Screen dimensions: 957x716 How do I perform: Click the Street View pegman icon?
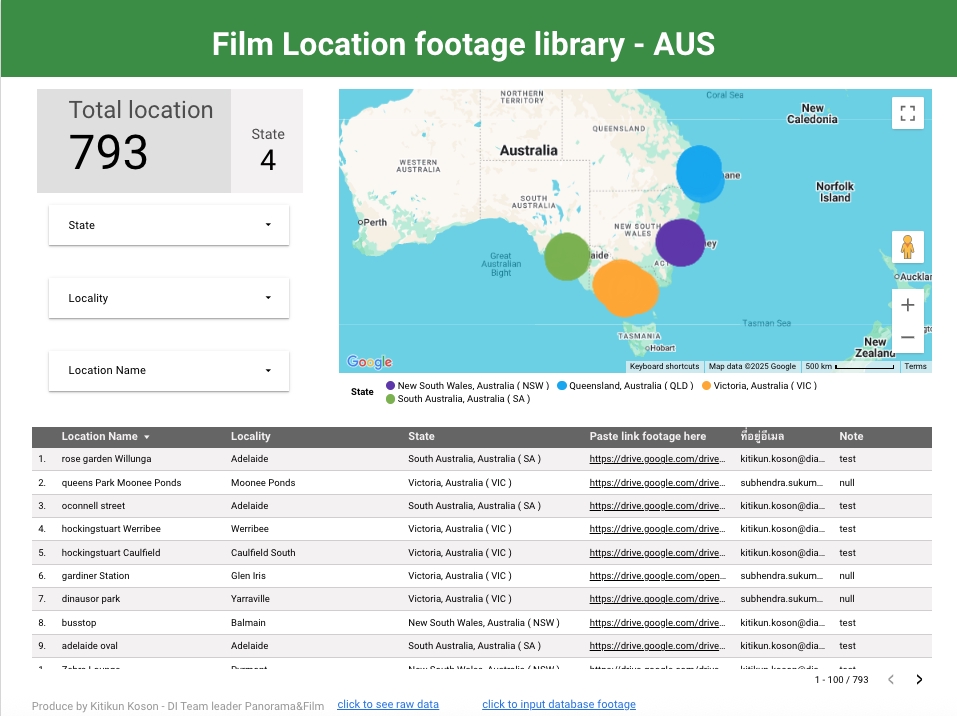[x=907, y=247]
